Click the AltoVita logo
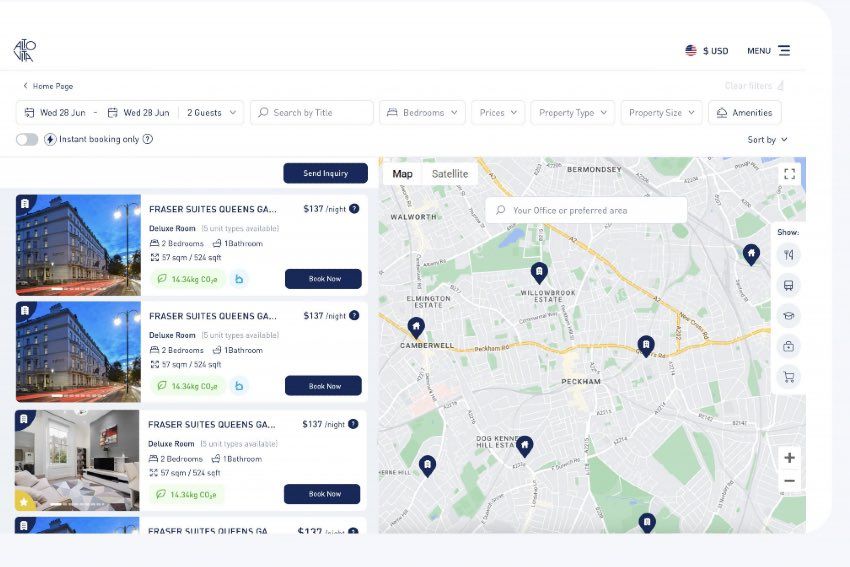 (24, 50)
